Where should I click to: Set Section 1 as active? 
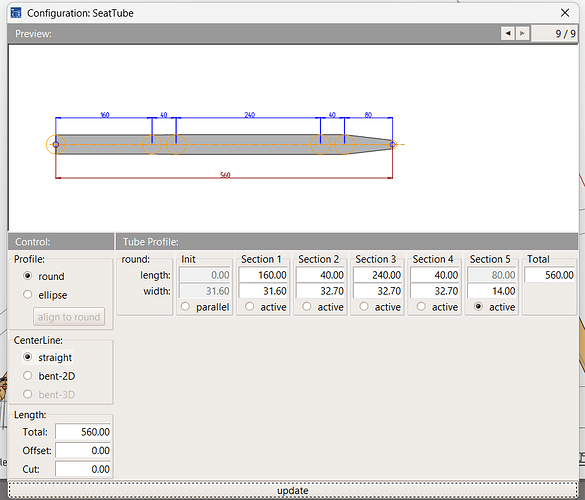coord(250,307)
